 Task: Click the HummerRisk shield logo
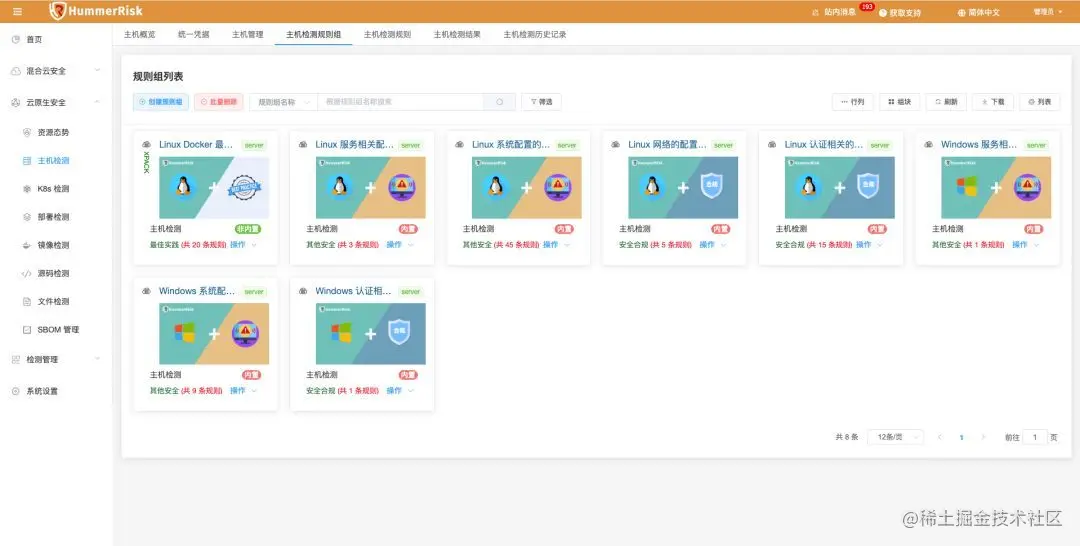[58, 11]
